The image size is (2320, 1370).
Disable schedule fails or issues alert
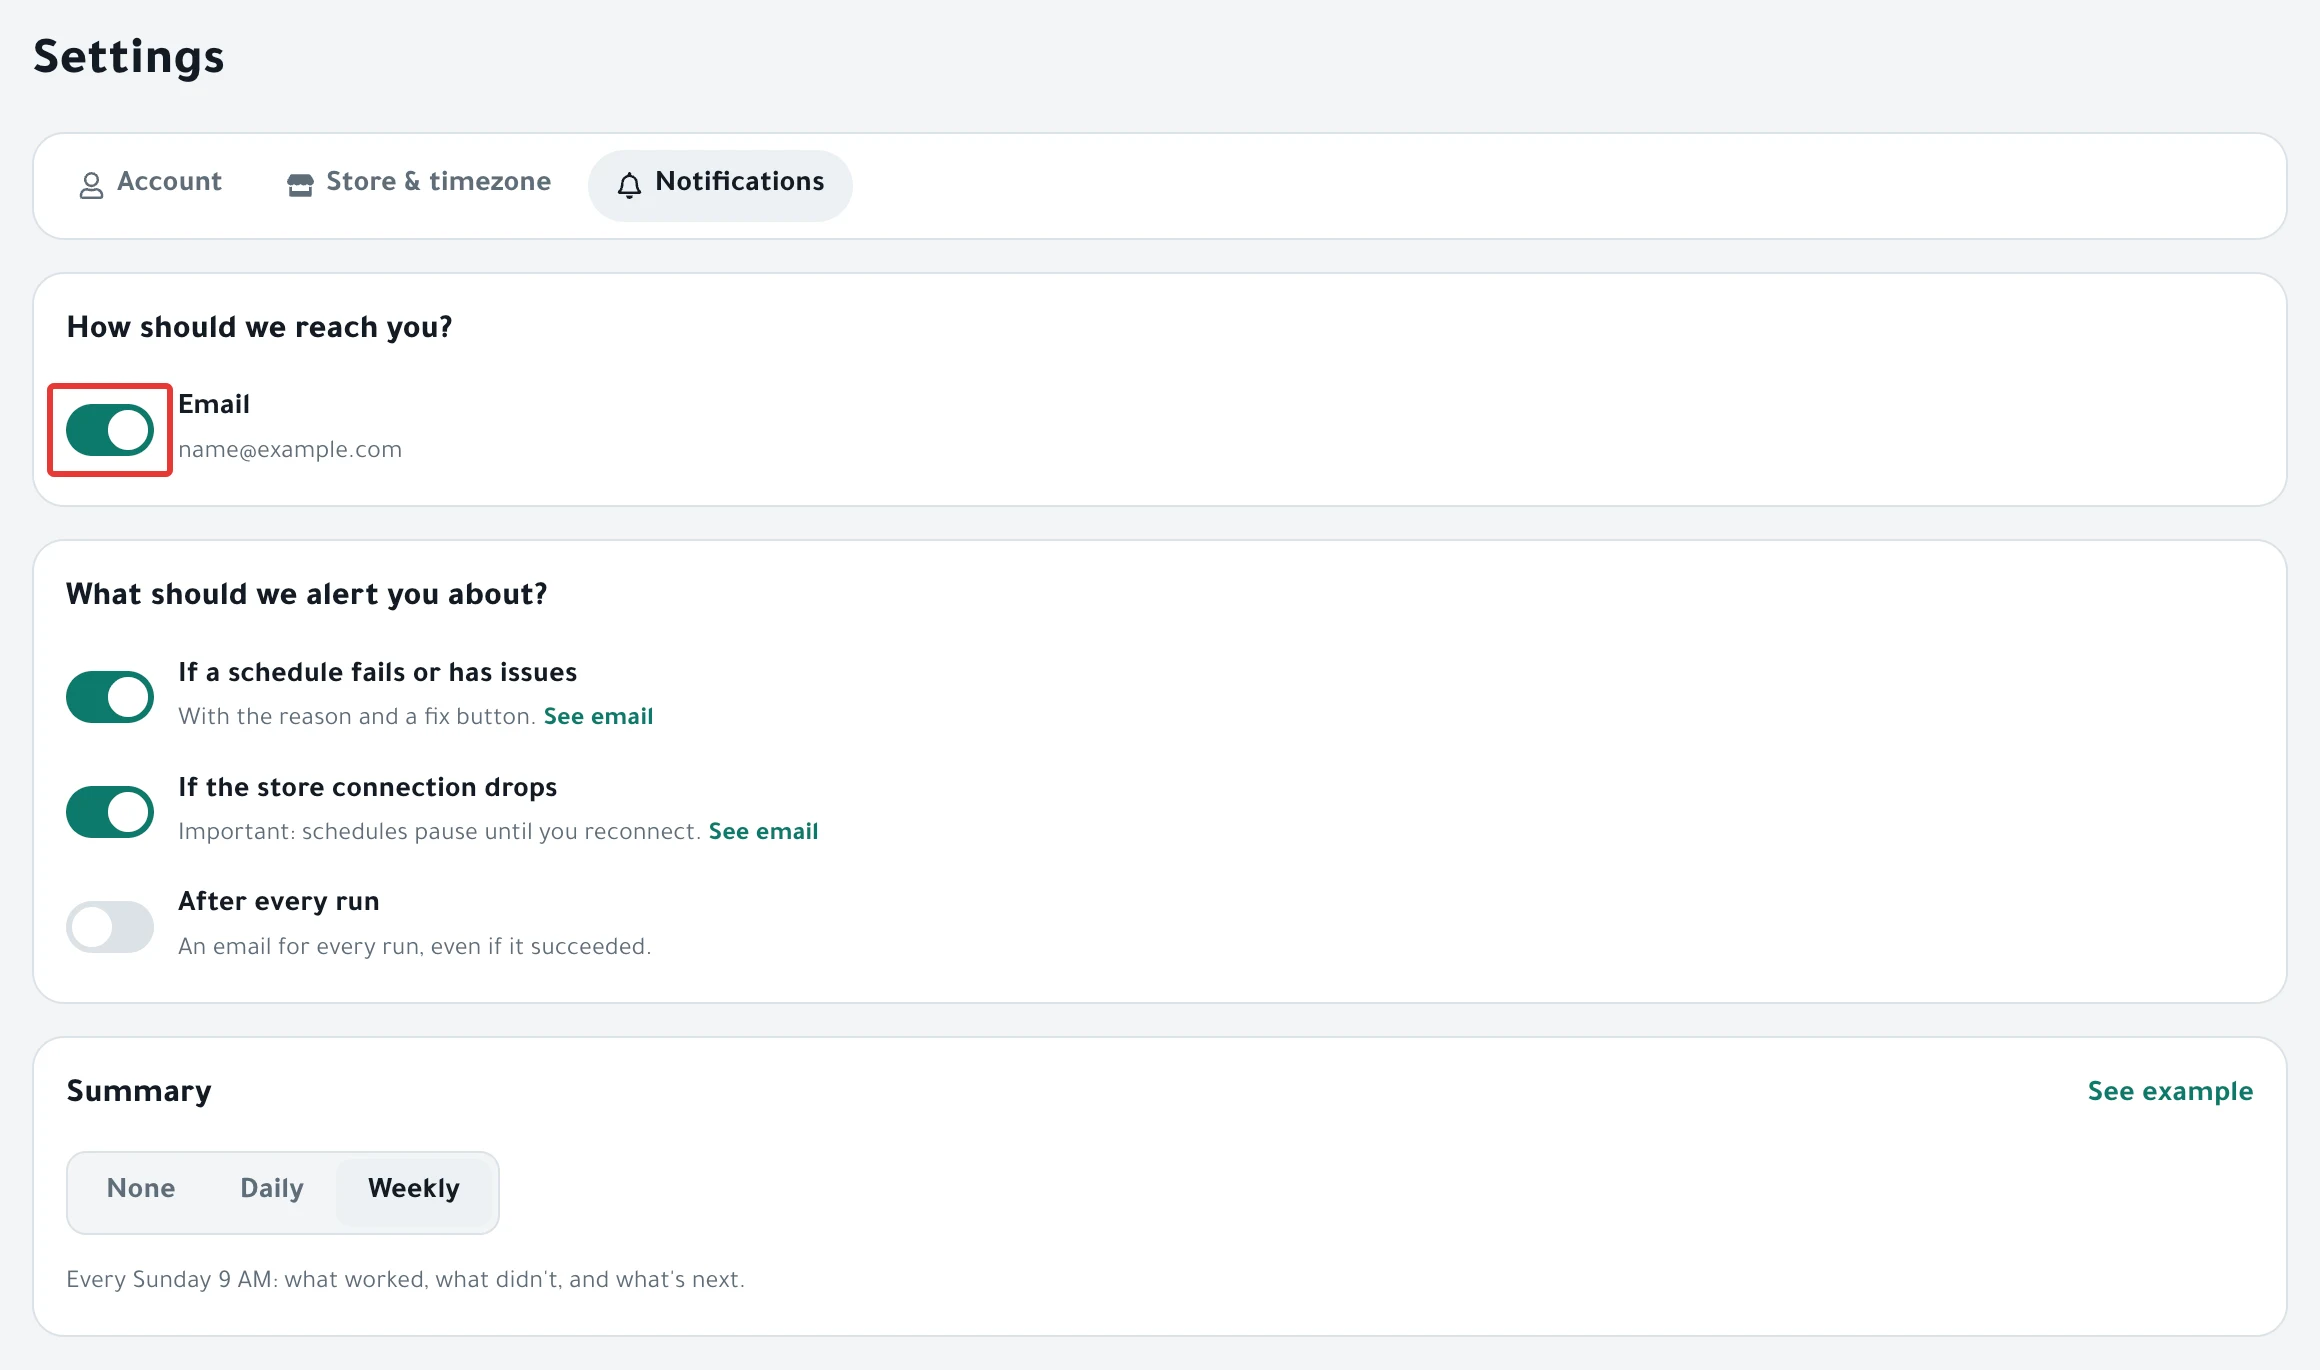coord(110,697)
